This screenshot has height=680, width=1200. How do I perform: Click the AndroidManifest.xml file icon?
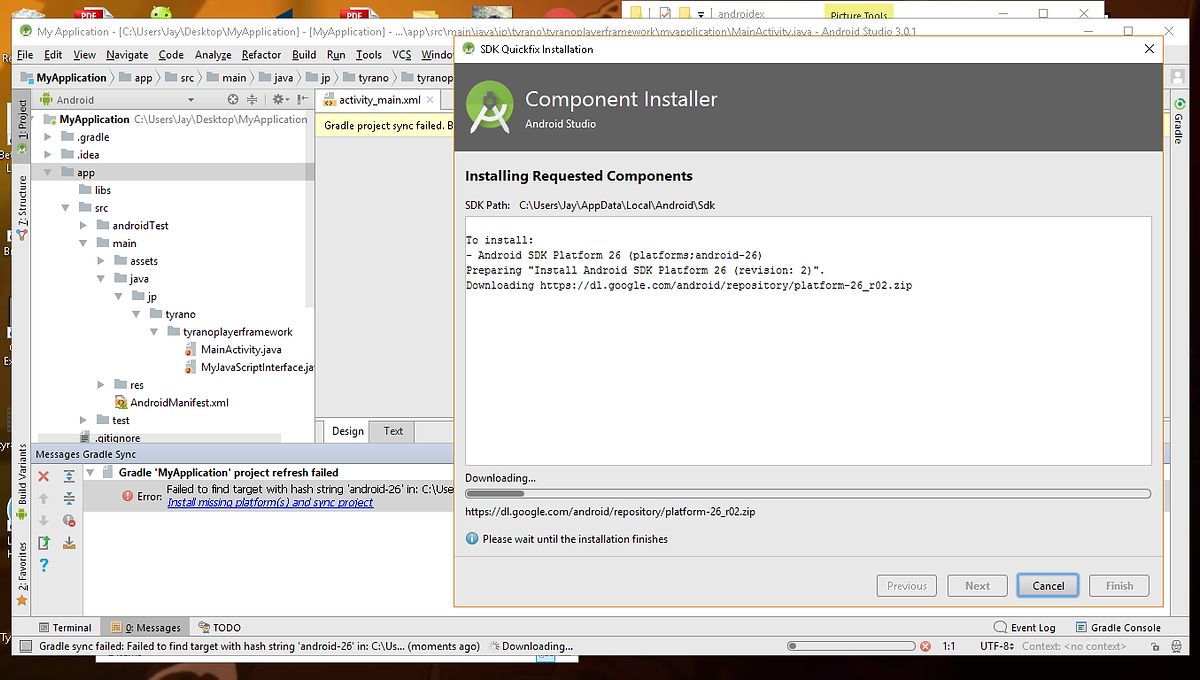point(121,402)
